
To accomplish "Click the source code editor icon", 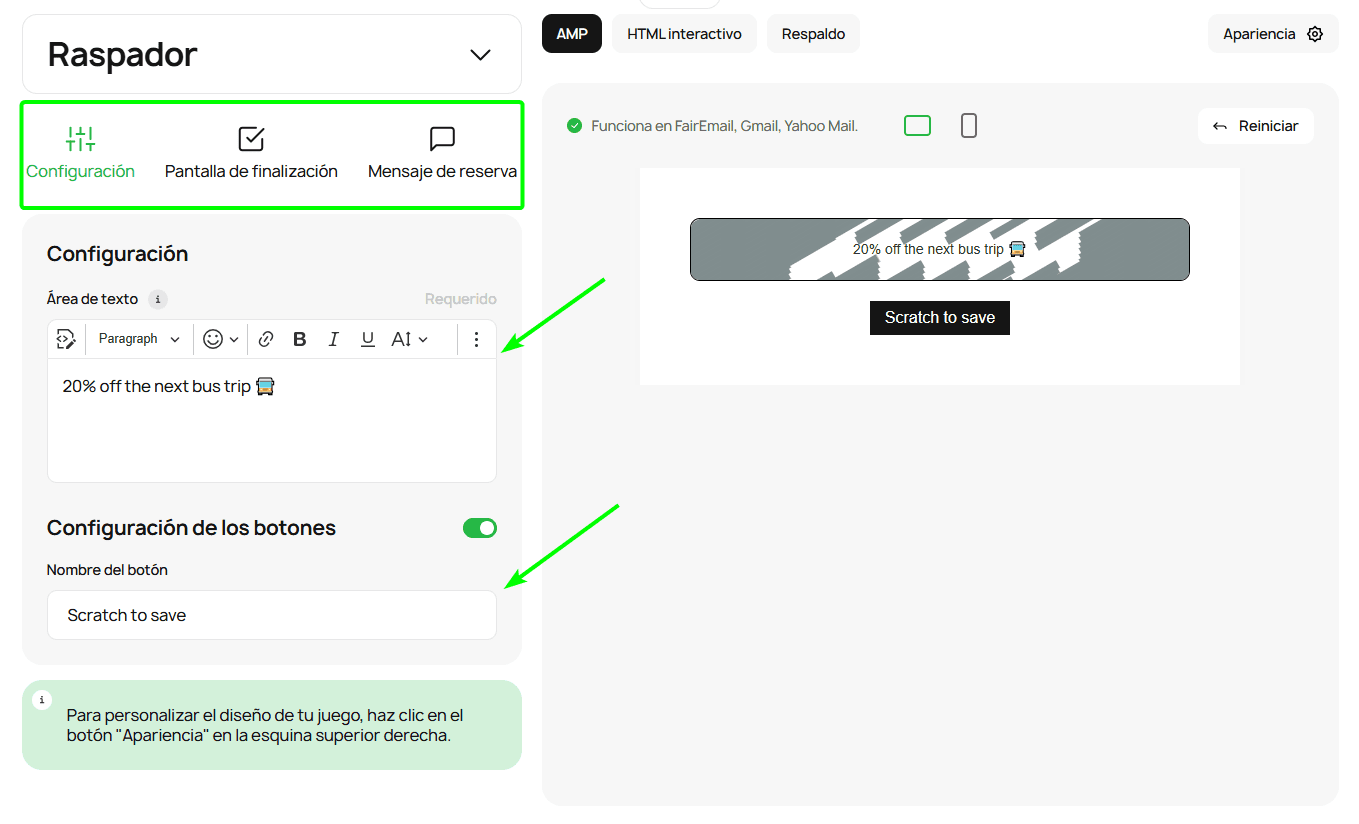I will coord(66,339).
